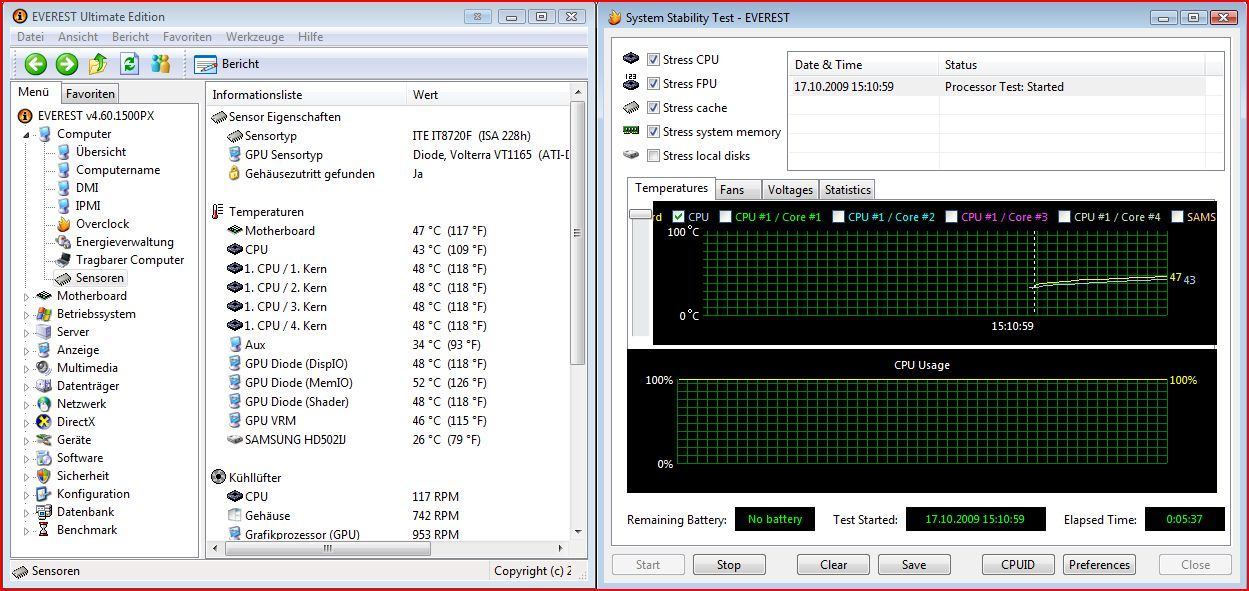Uncheck the Stress FPU checkbox
The width and height of the screenshot is (1249, 591).
[x=653, y=84]
